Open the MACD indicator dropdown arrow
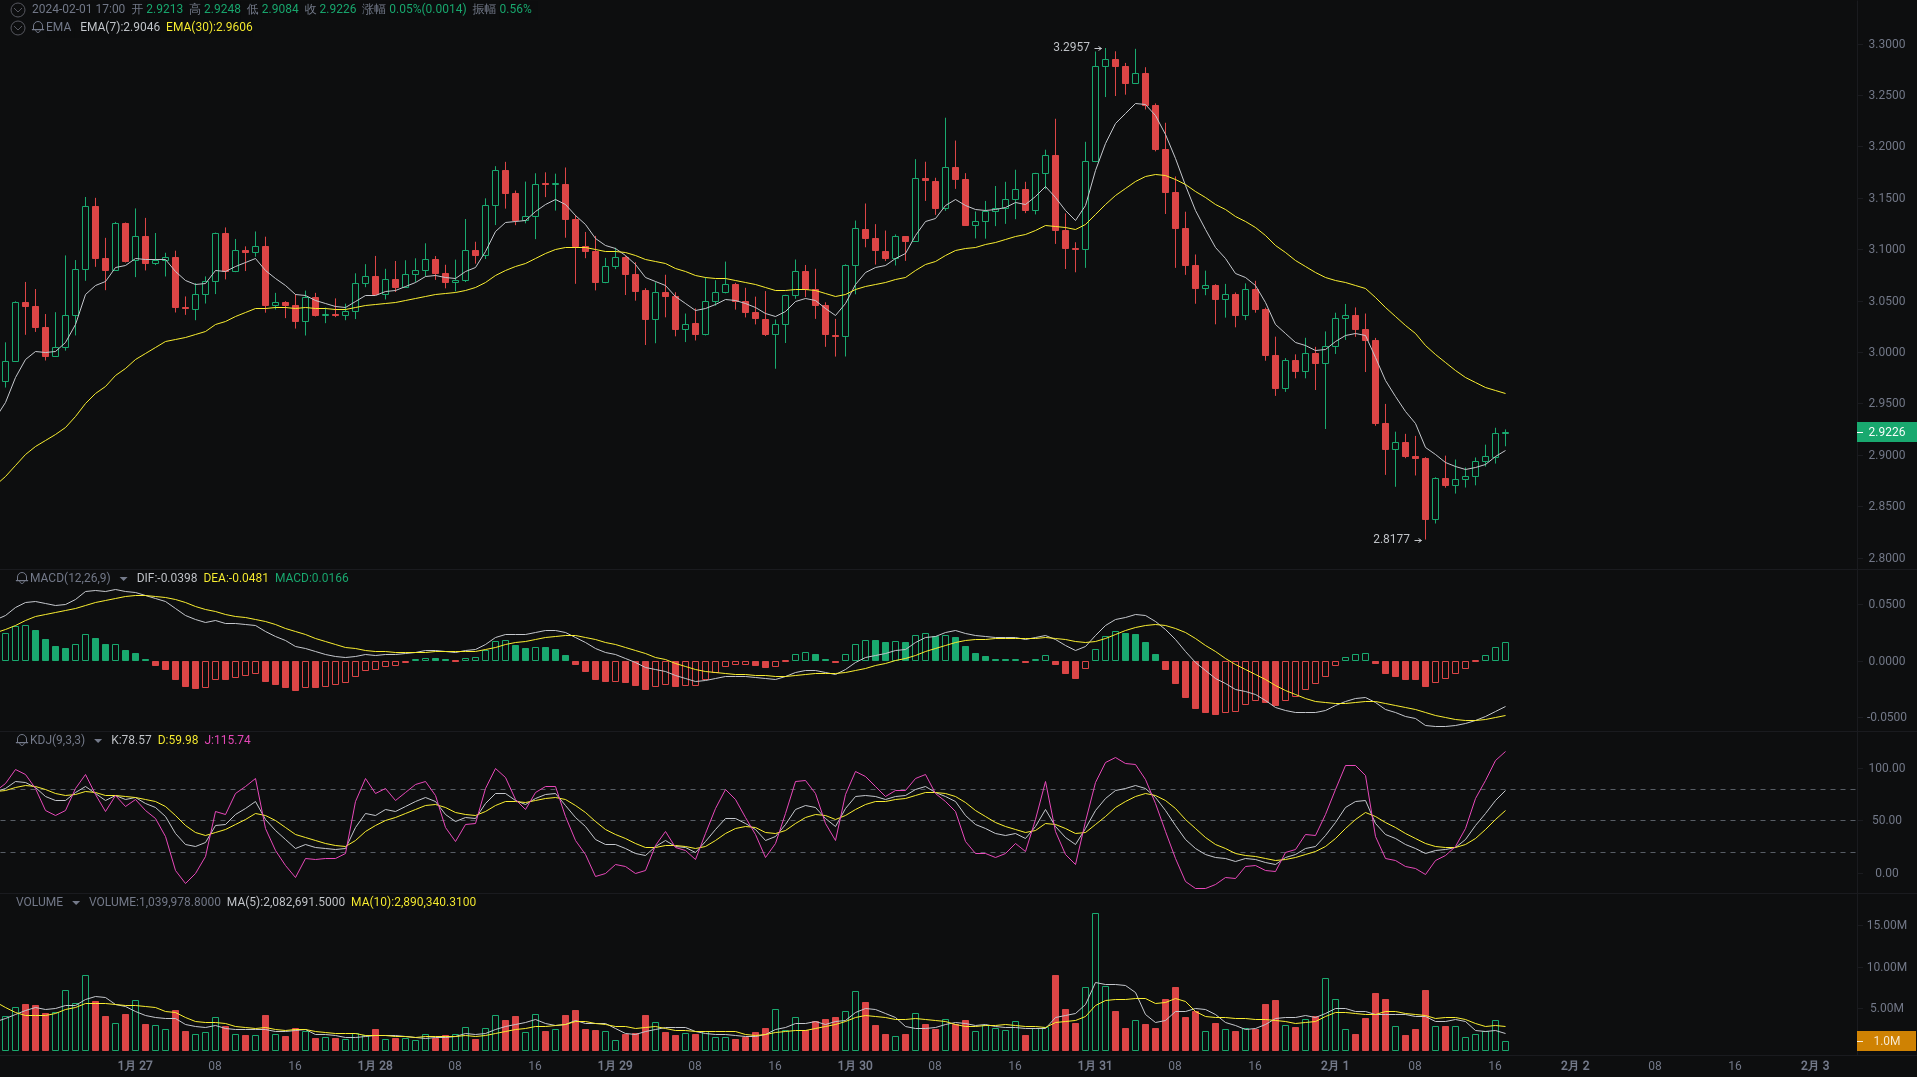This screenshot has width=1917, height=1077. coord(123,578)
